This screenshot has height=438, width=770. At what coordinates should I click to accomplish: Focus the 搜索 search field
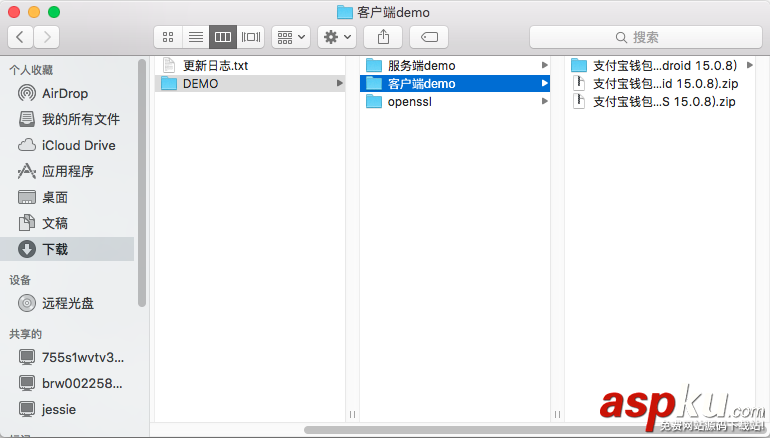pyautogui.click(x=646, y=37)
